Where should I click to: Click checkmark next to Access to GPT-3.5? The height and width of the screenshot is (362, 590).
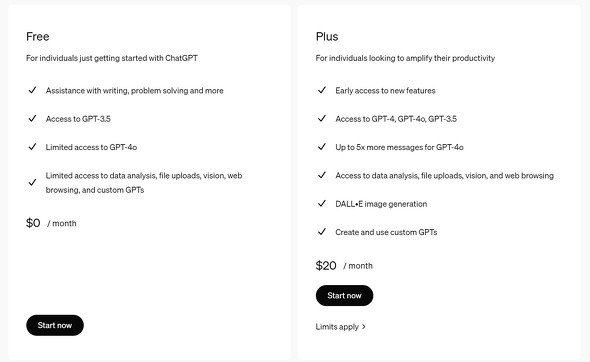point(32,119)
